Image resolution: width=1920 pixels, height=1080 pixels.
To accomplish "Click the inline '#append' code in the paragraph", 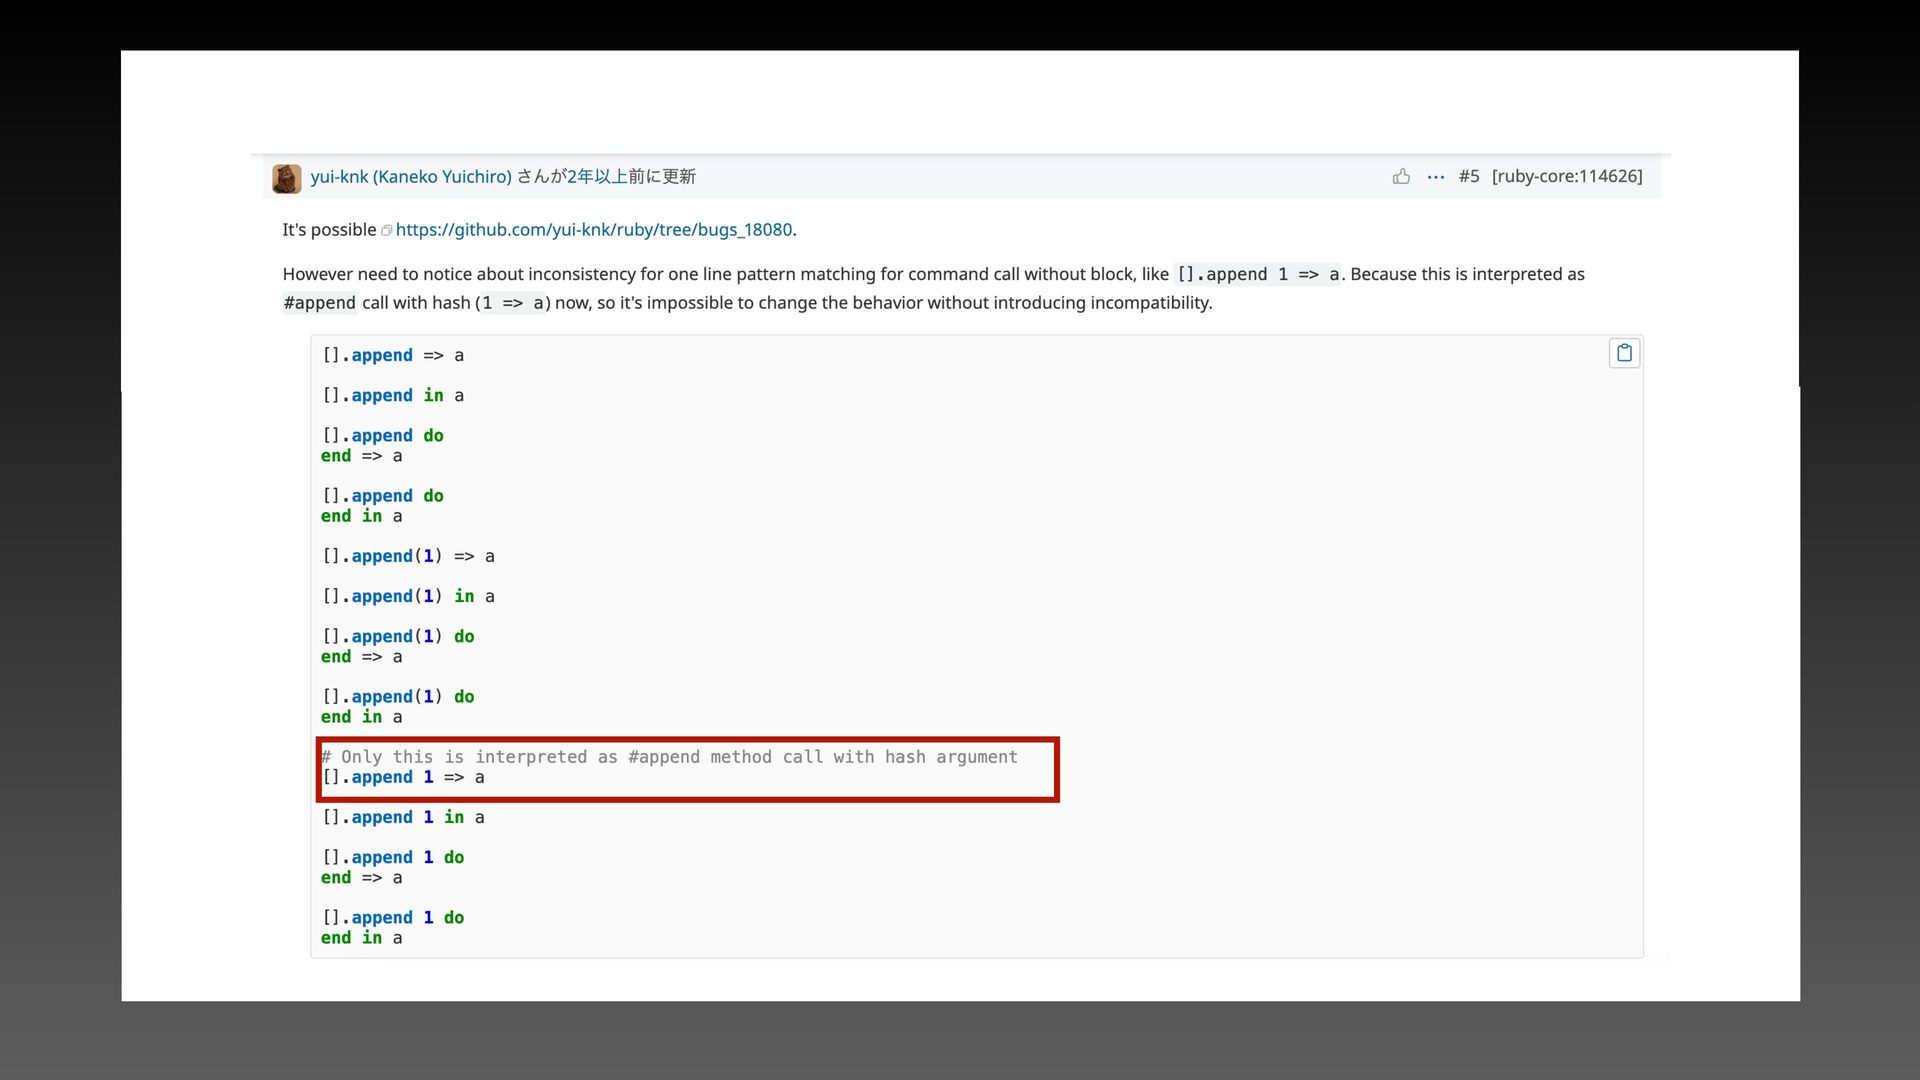I will (x=319, y=303).
